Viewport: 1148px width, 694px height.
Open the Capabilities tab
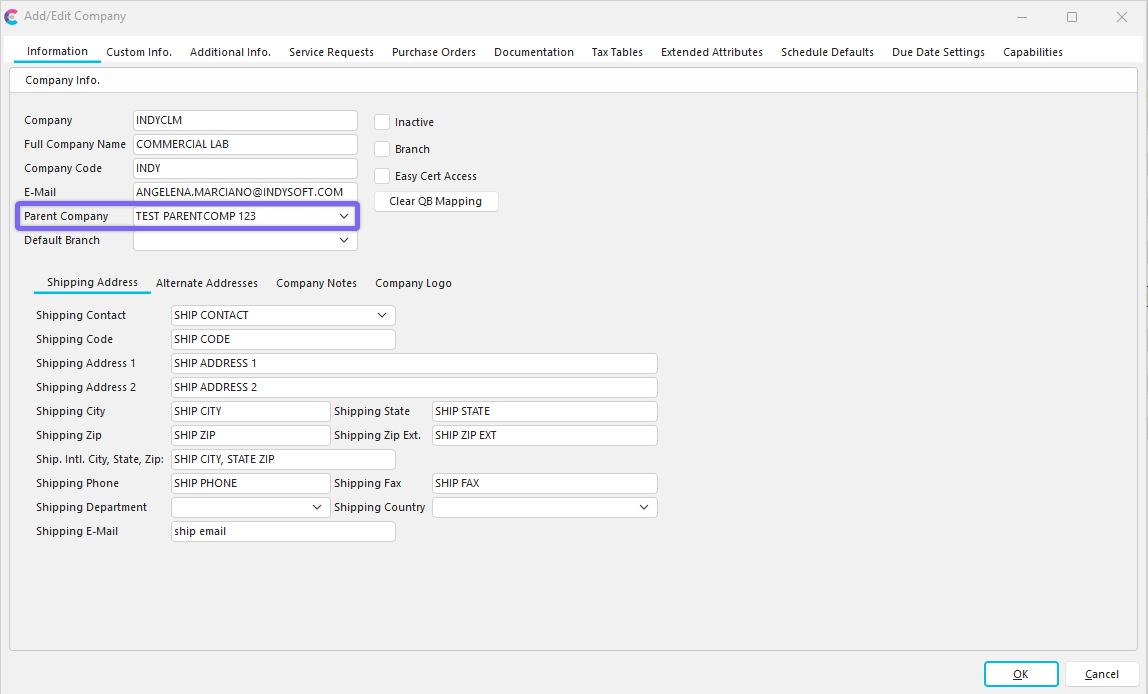click(1032, 52)
